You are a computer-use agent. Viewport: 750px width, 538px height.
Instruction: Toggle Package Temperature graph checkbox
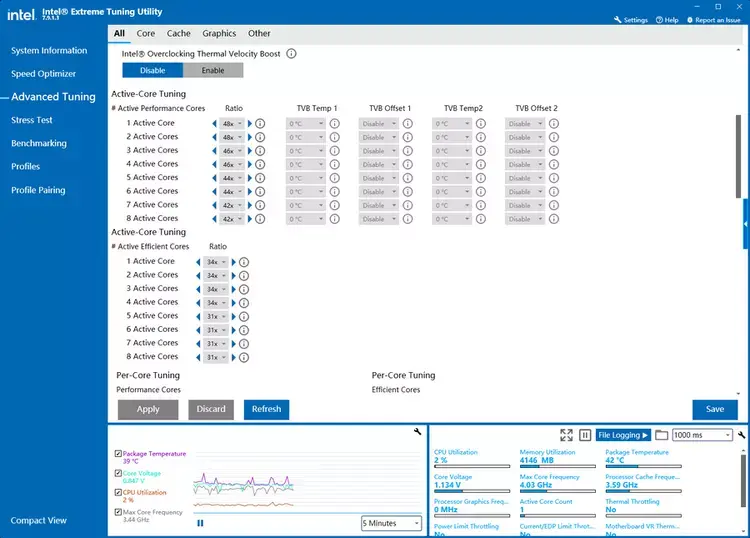pos(118,453)
